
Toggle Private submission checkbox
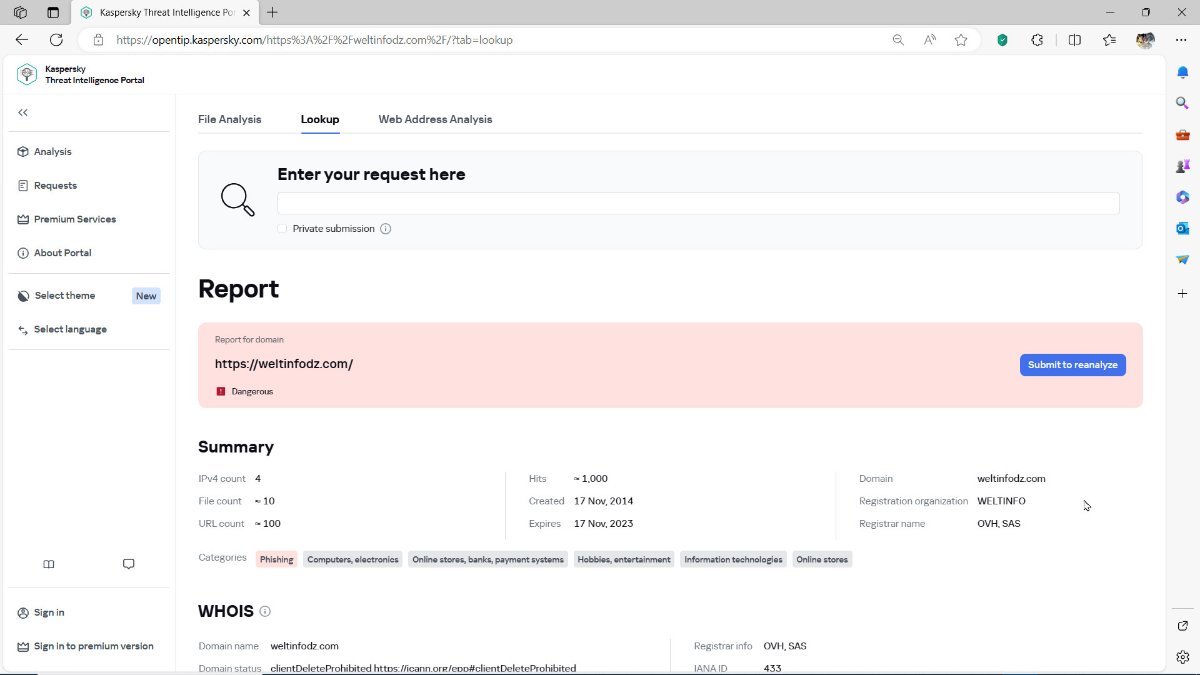tap(282, 229)
